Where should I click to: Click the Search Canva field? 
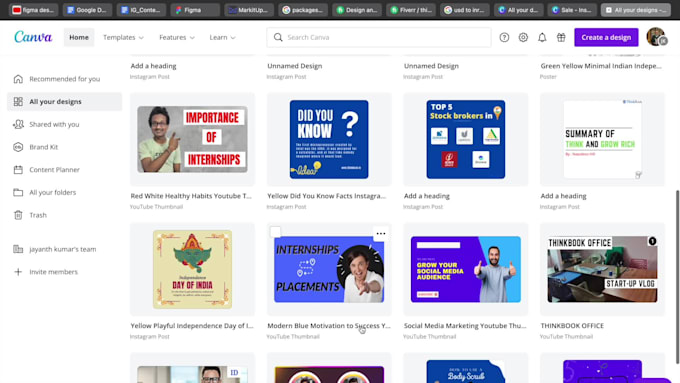[379, 37]
